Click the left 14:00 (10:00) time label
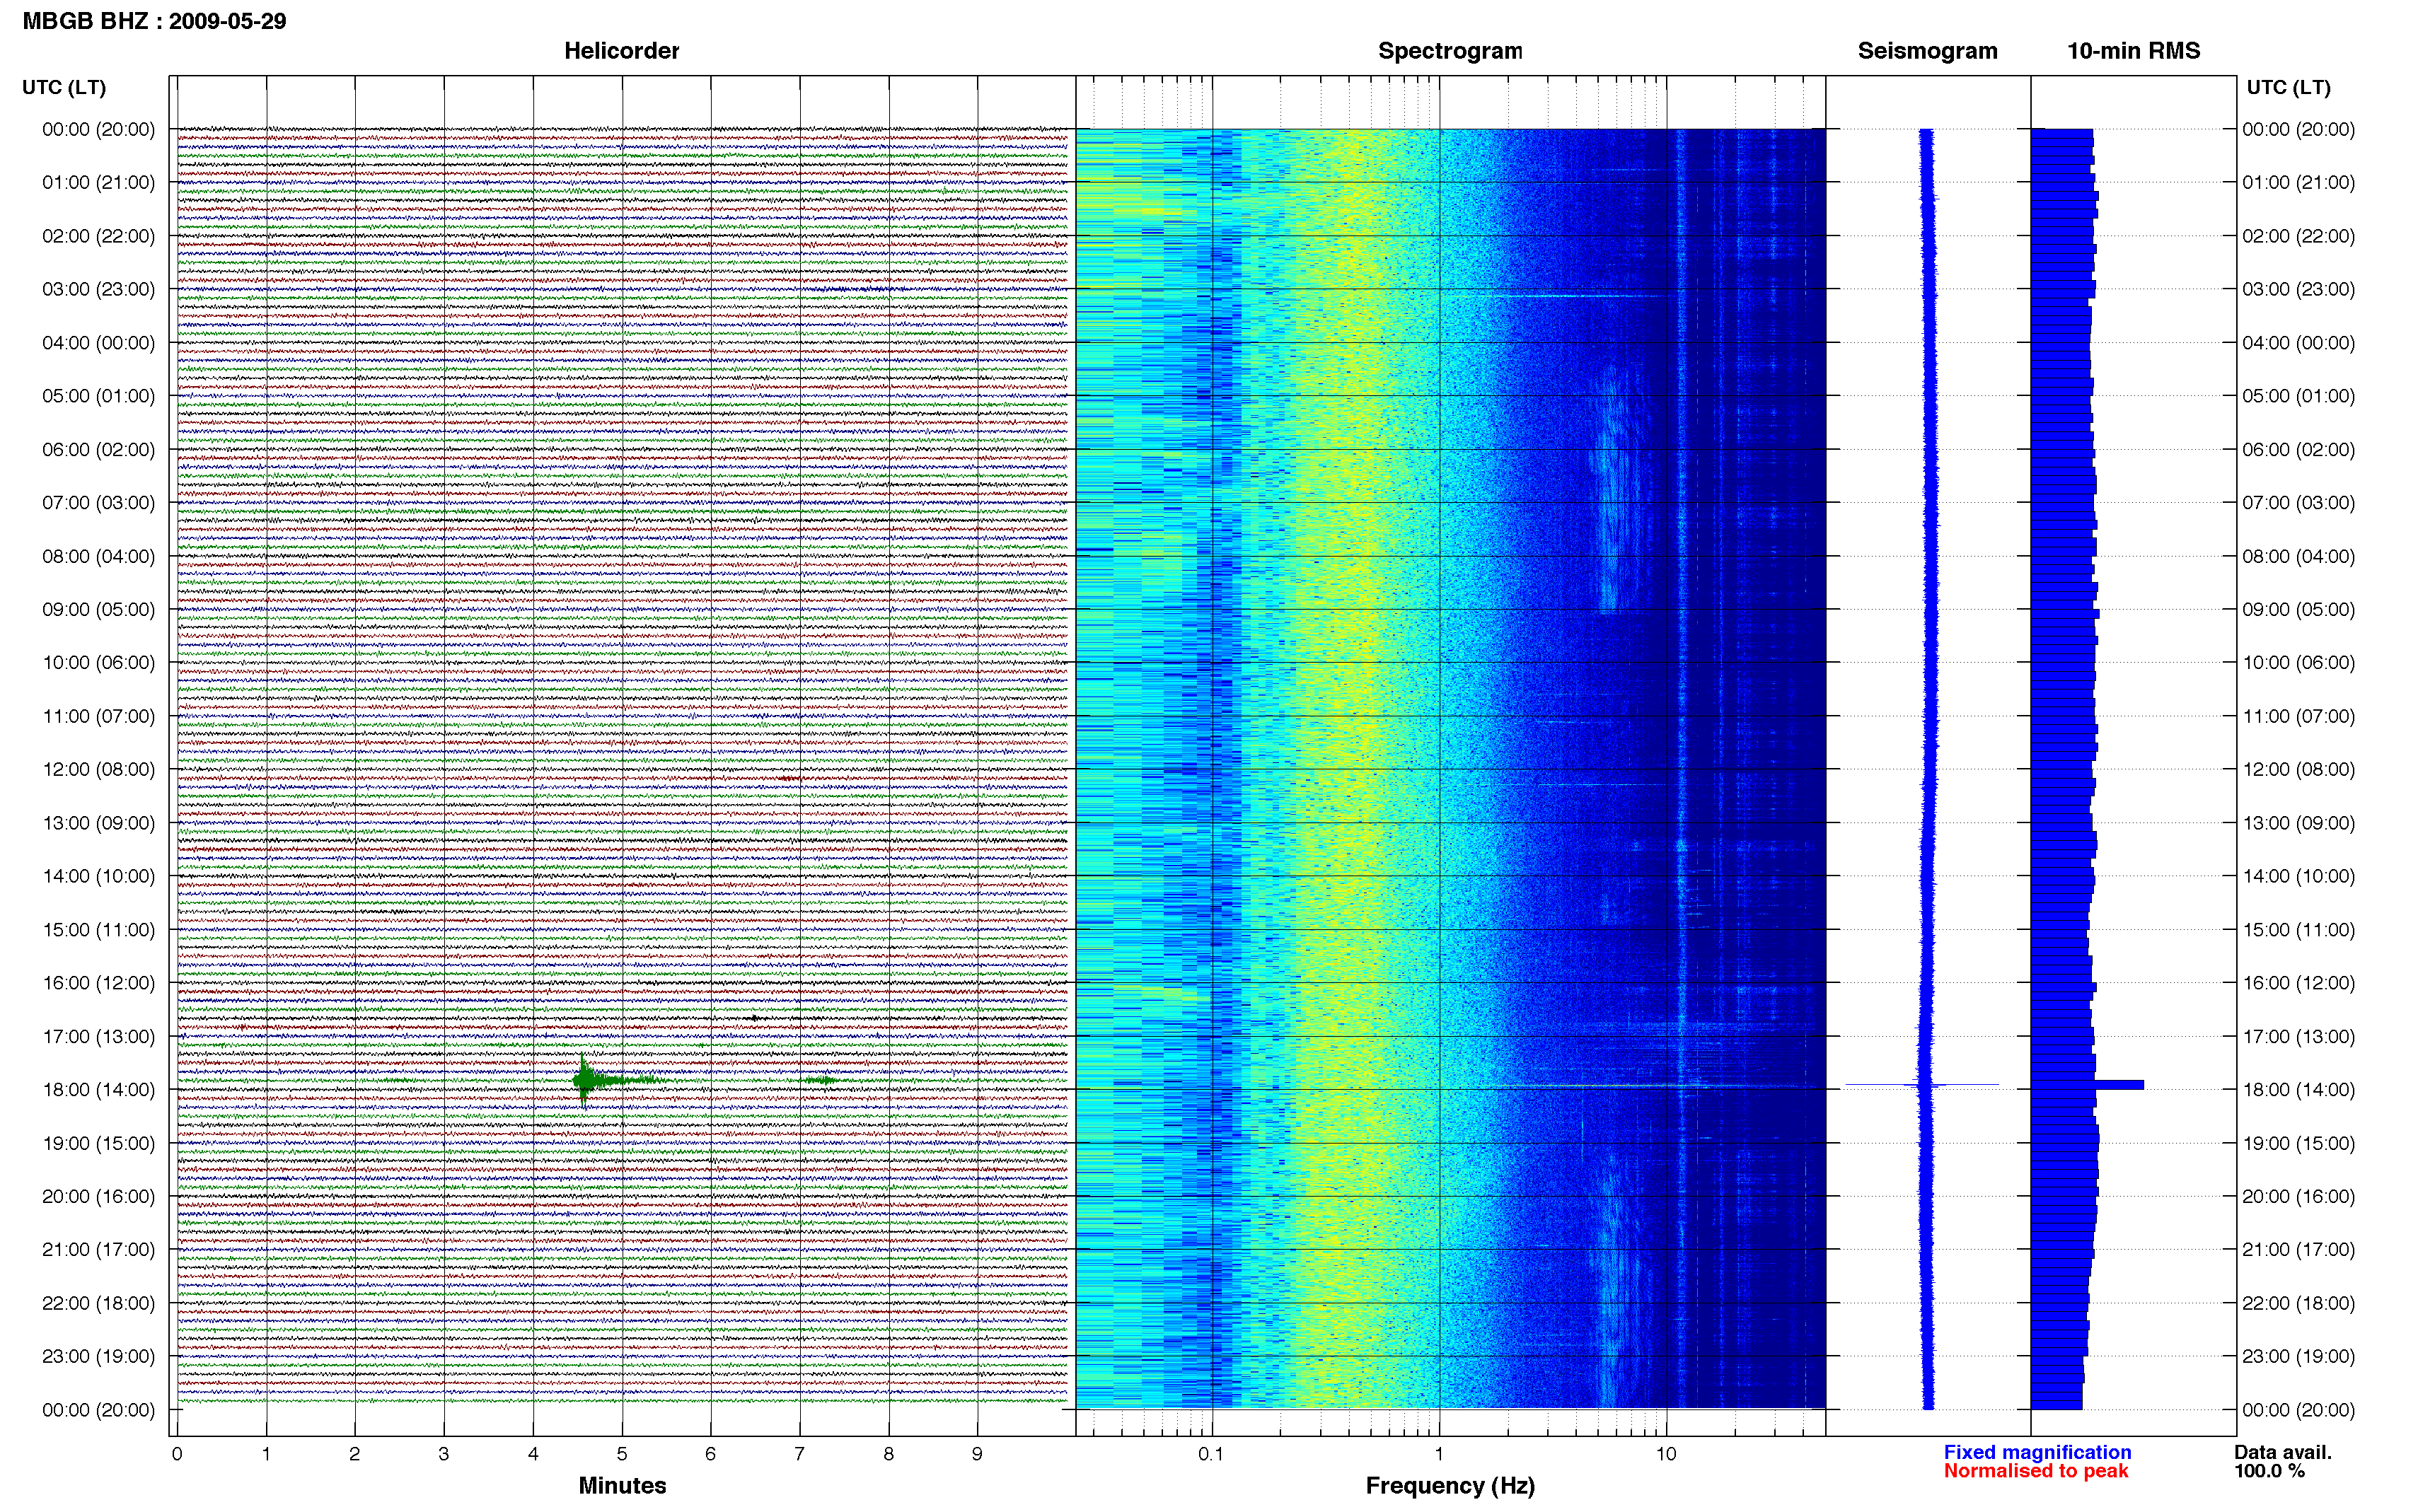The width and height of the screenshot is (2418, 1512). click(x=98, y=876)
